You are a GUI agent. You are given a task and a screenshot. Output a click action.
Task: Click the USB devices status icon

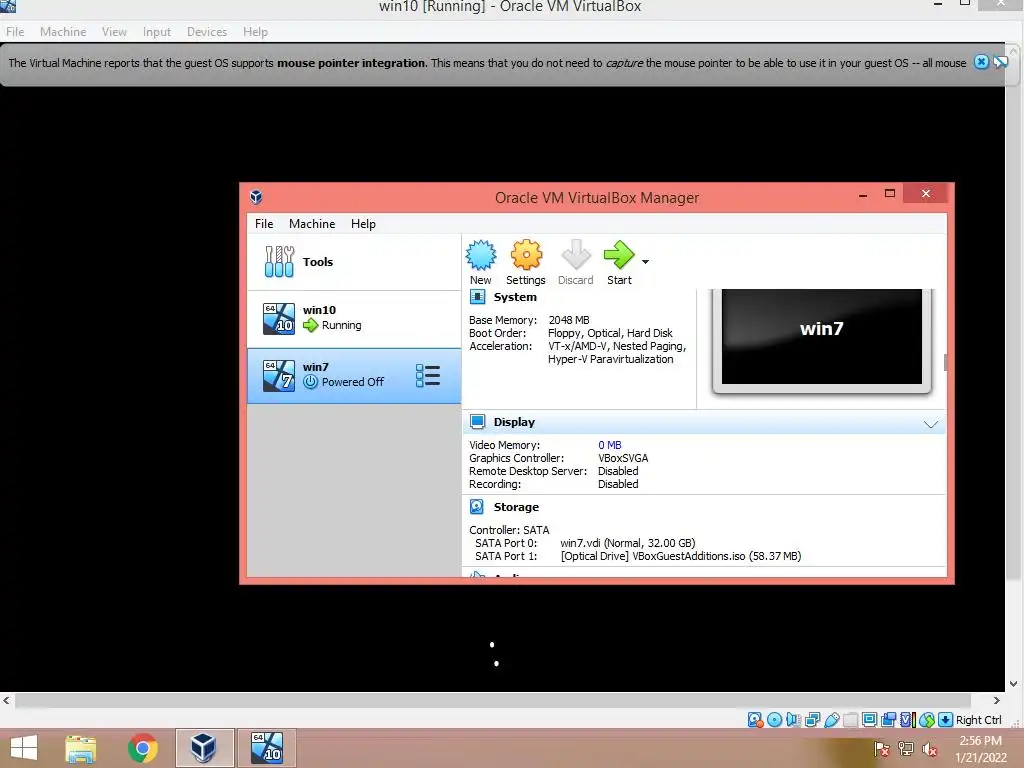(x=831, y=720)
